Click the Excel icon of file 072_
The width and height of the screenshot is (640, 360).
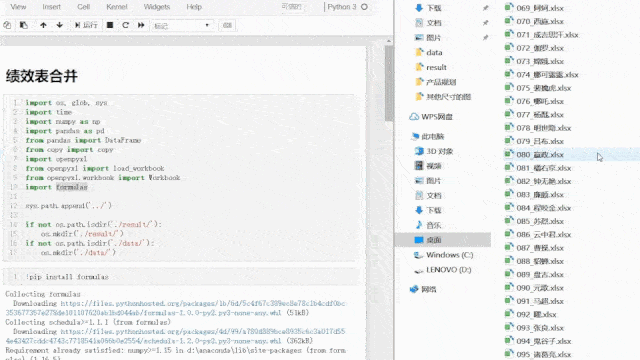[509, 48]
